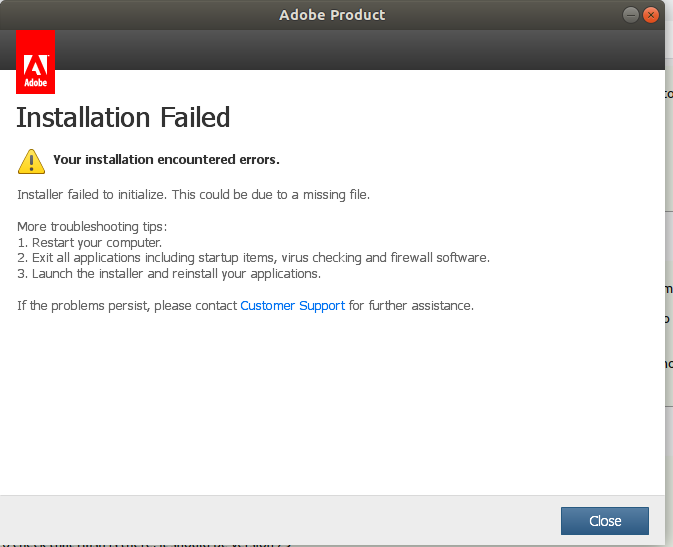Click the "Installation Failed" heading

pyautogui.click(x=124, y=117)
